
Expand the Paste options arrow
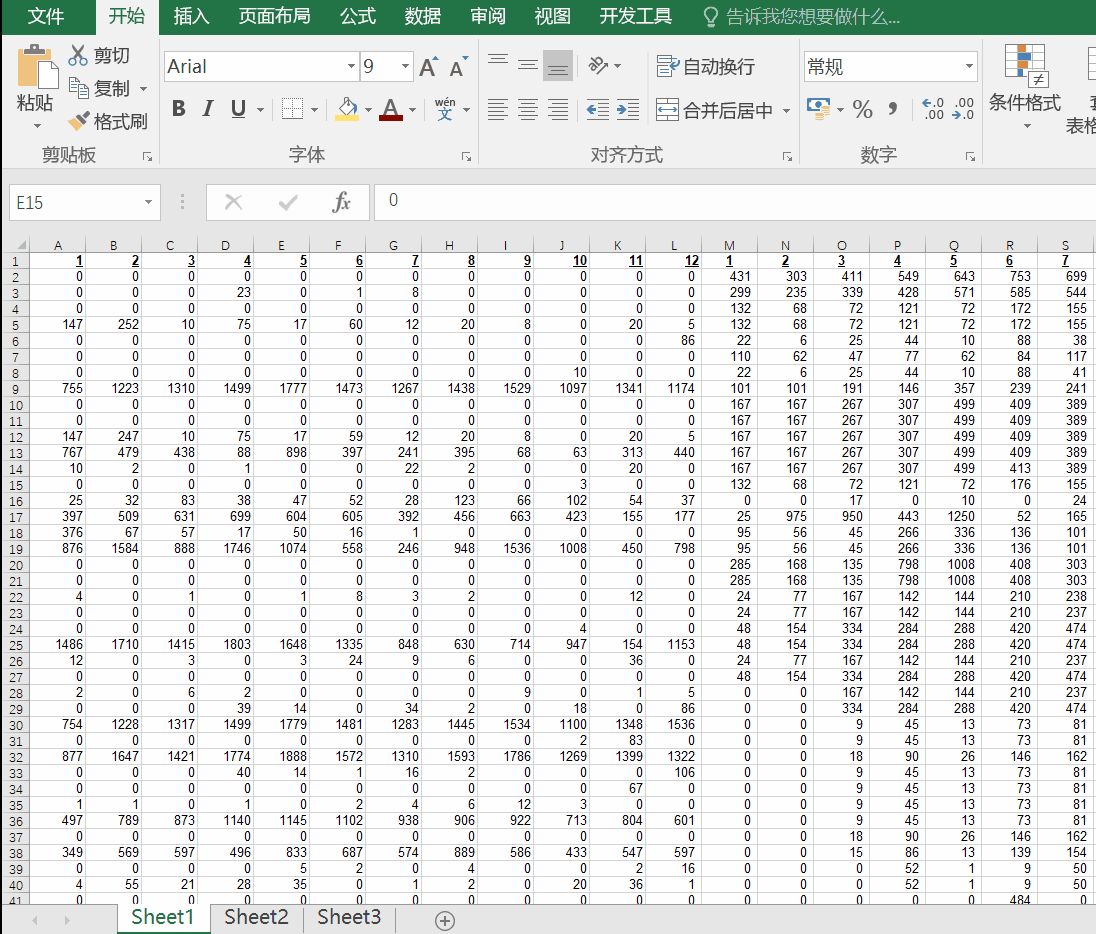(37, 126)
